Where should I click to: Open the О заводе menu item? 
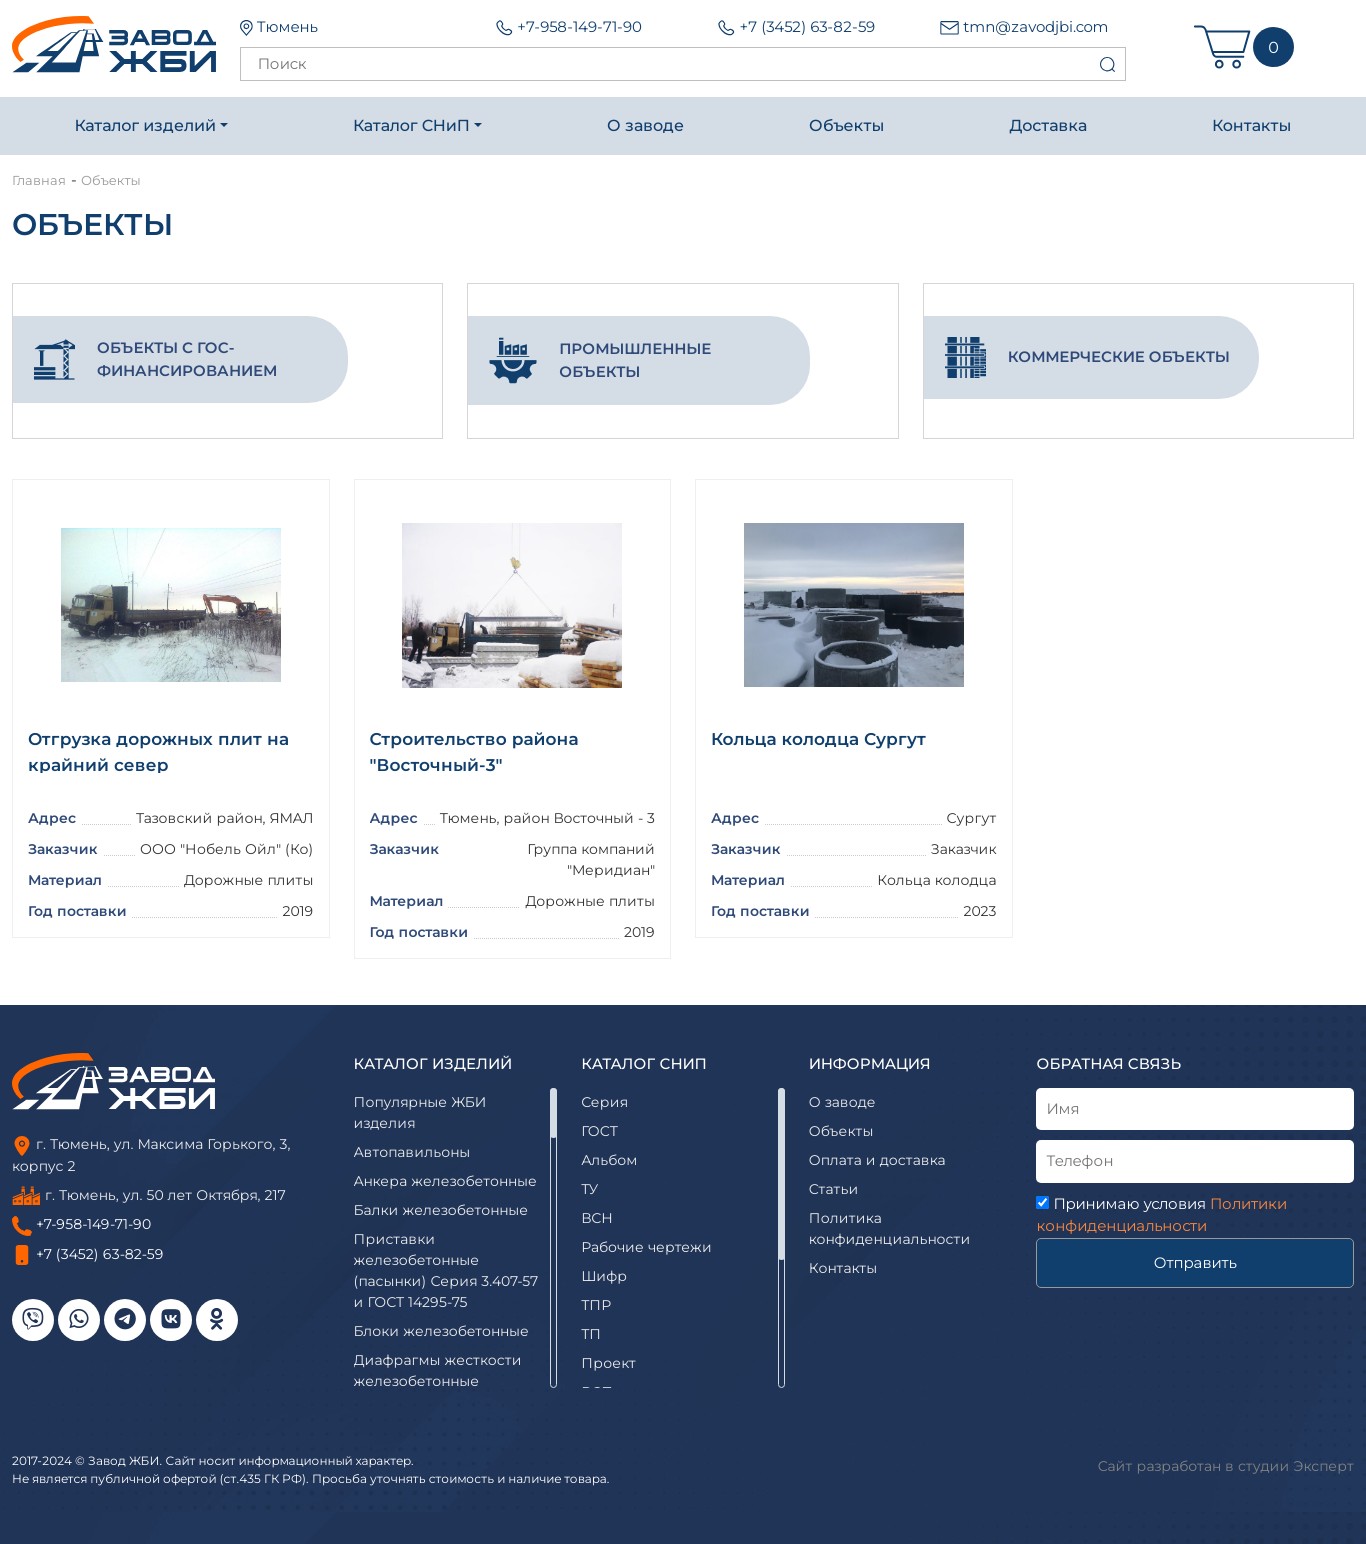click(645, 126)
